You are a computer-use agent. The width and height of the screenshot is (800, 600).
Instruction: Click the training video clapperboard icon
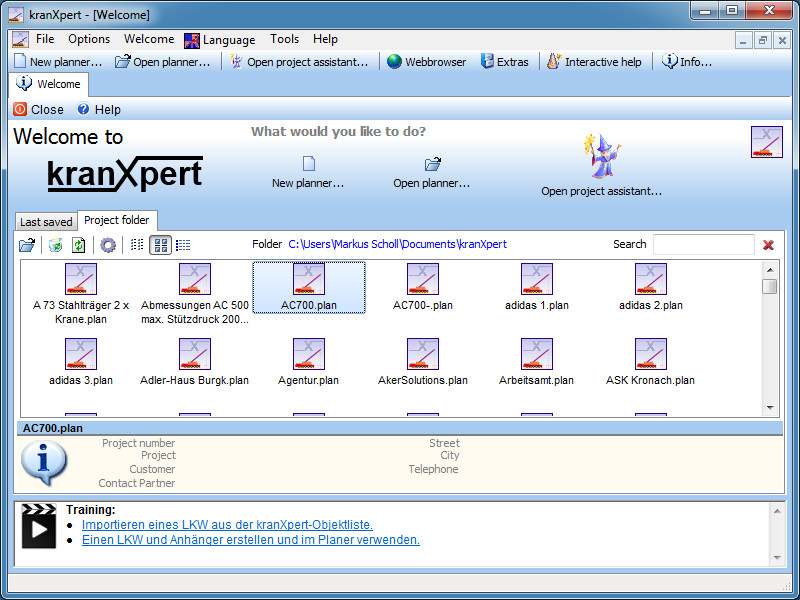coord(39,526)
